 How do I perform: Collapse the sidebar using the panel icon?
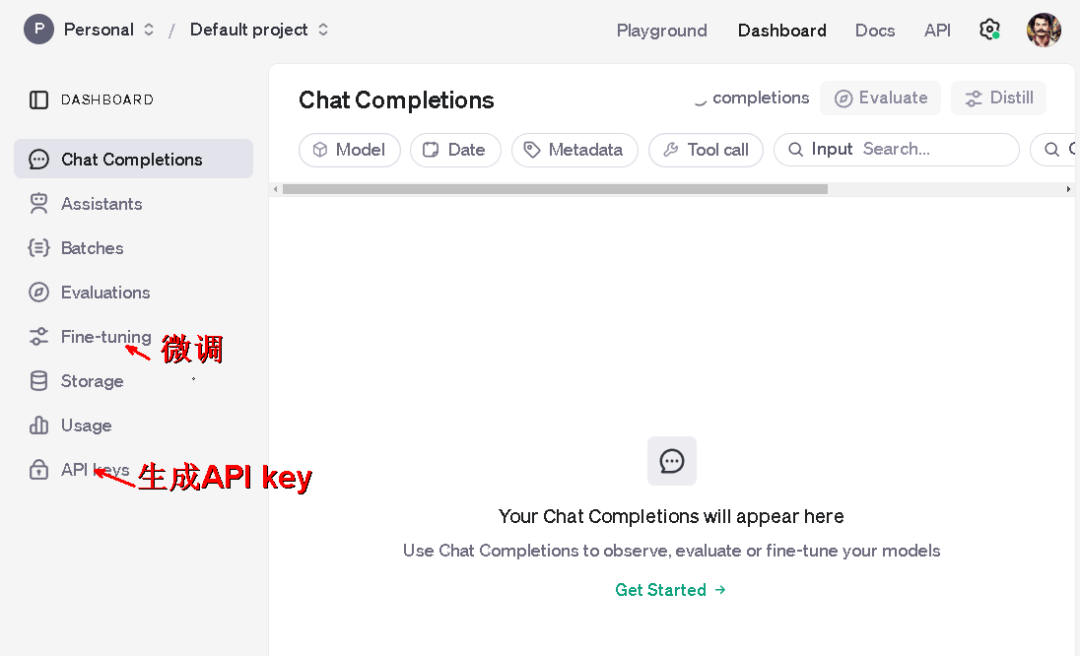click(x=36, y=99)
